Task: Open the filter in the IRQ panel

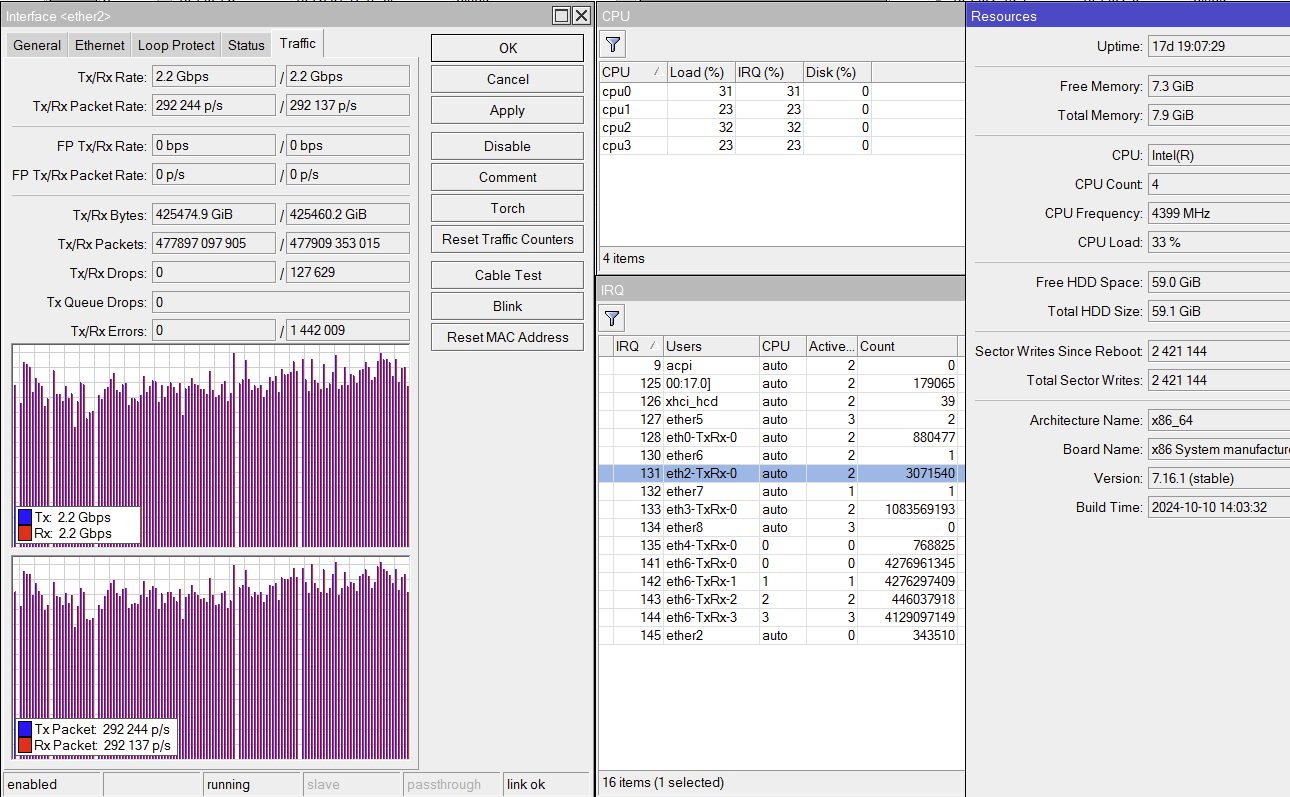Action: click(x=613, y=319)
